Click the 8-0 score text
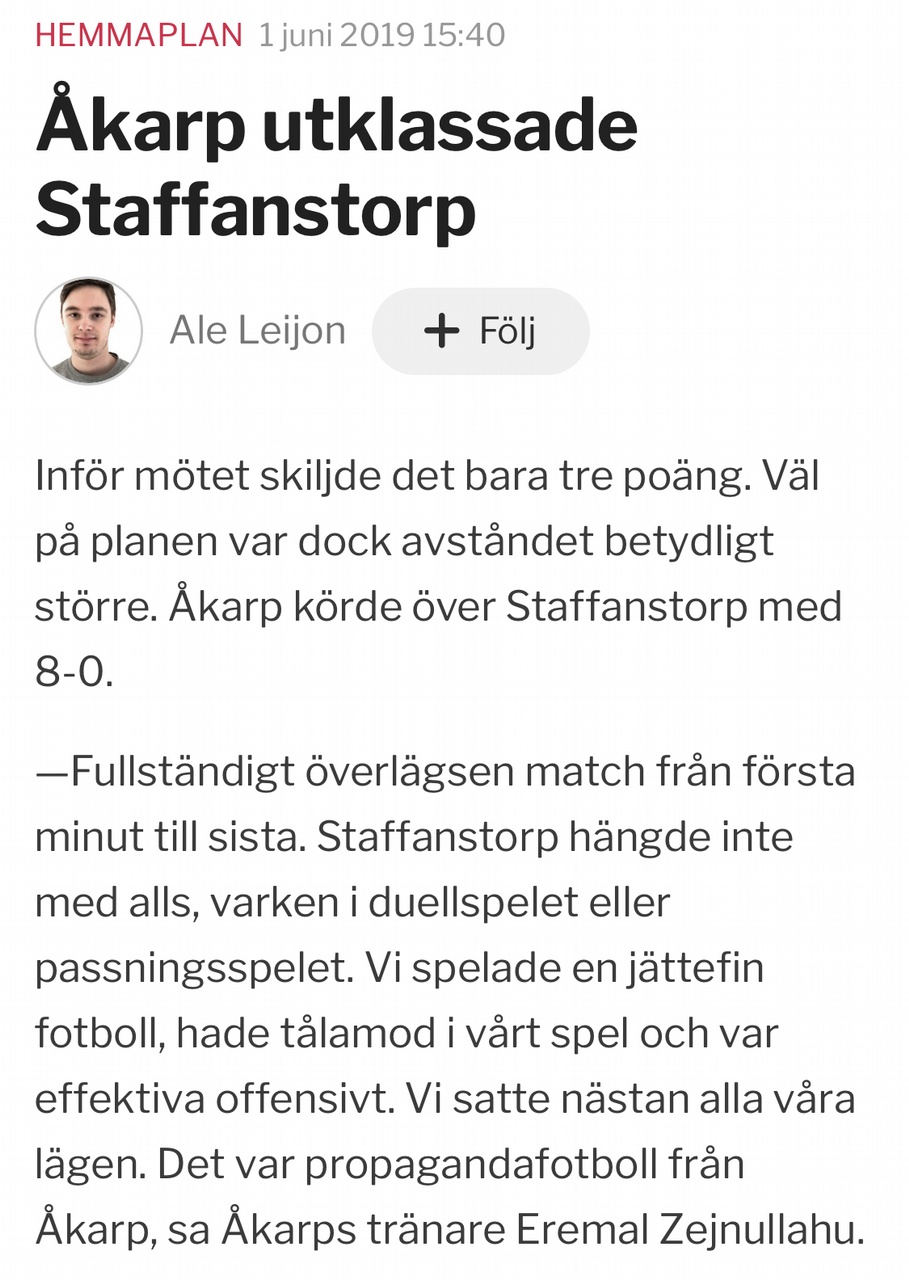The height and width of the screenshot is (1280, 909). pyautogui.click(x=72, y=671)
